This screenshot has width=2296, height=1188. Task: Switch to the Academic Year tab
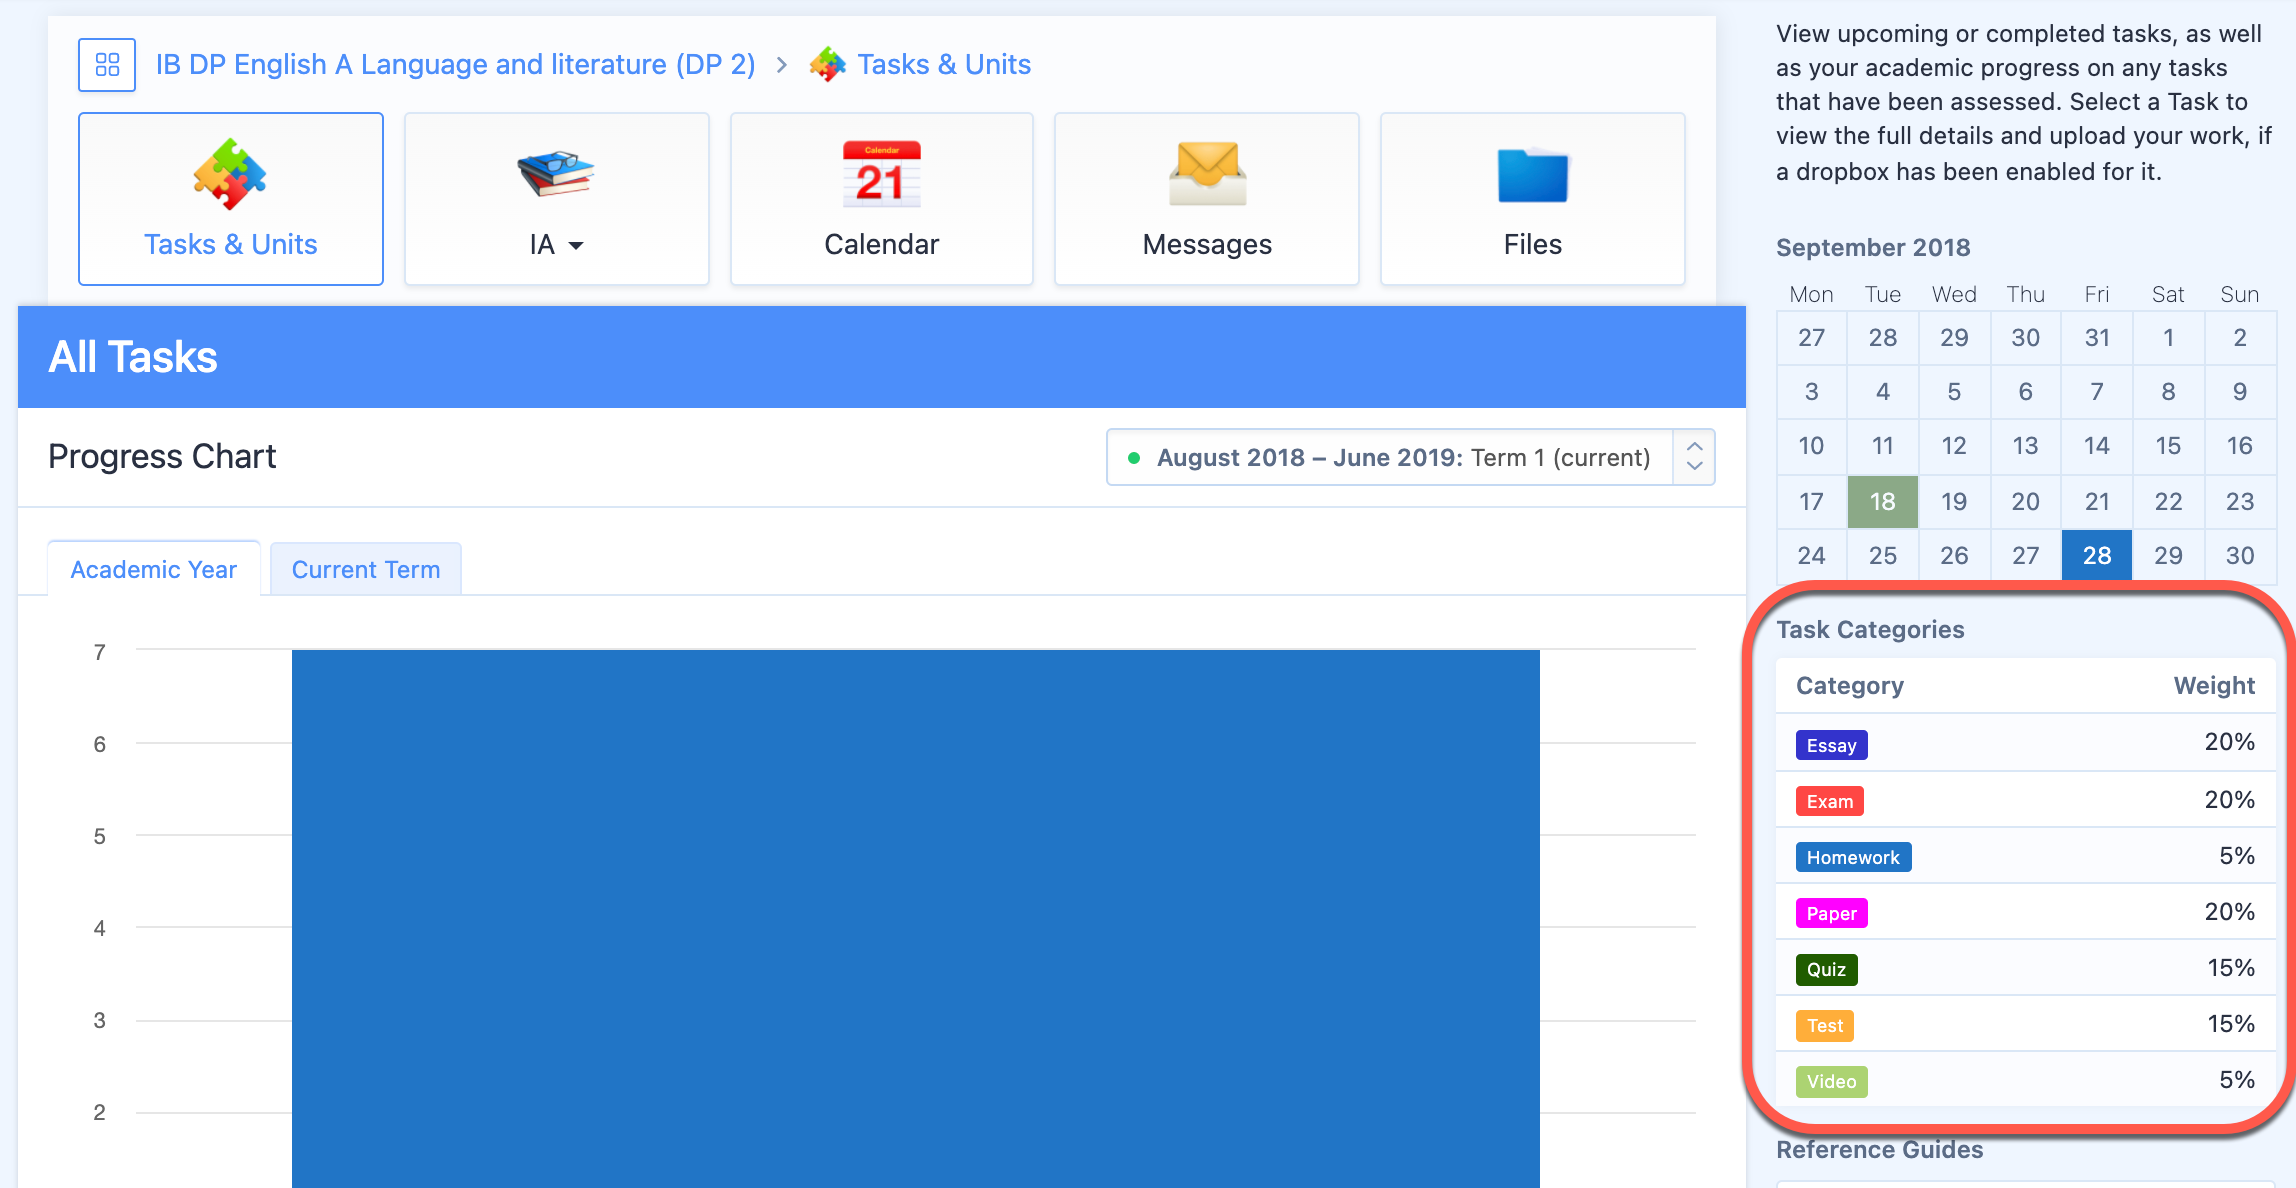click(154, 569)
